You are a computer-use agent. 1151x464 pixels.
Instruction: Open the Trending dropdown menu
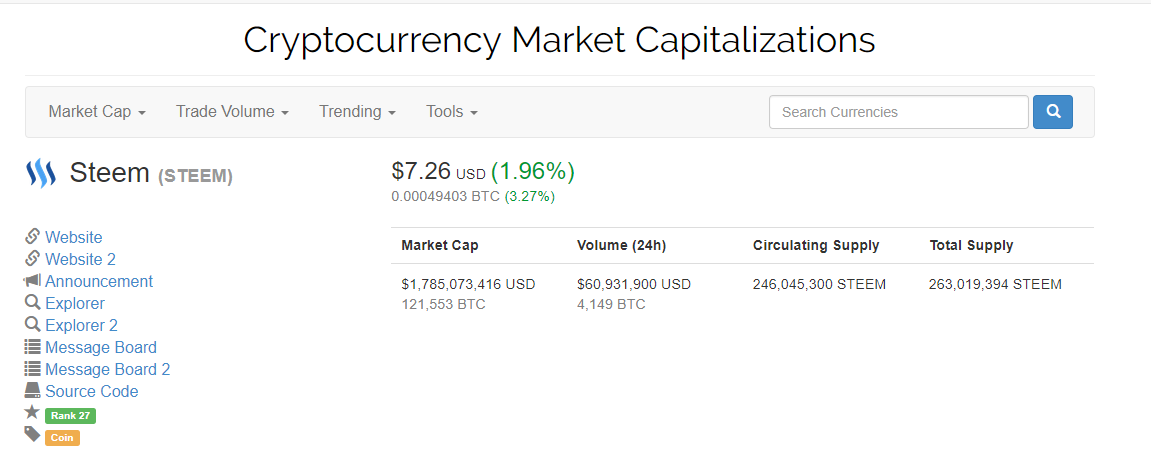point(357,112)
